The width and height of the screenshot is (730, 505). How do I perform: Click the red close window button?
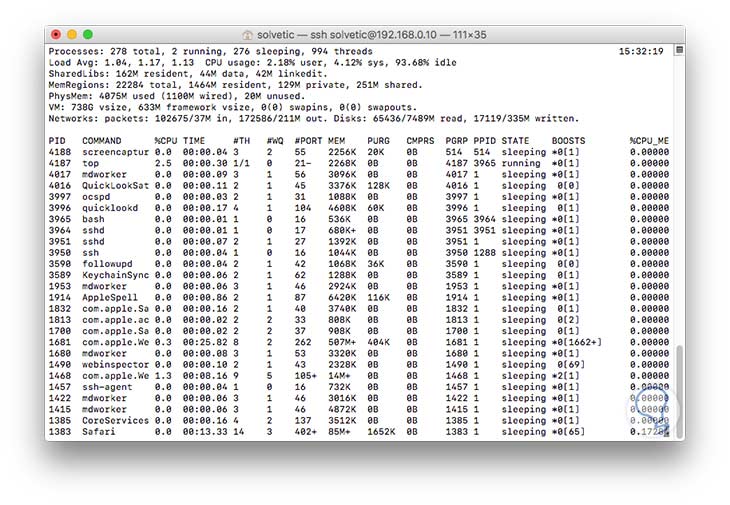coord(56,34)
